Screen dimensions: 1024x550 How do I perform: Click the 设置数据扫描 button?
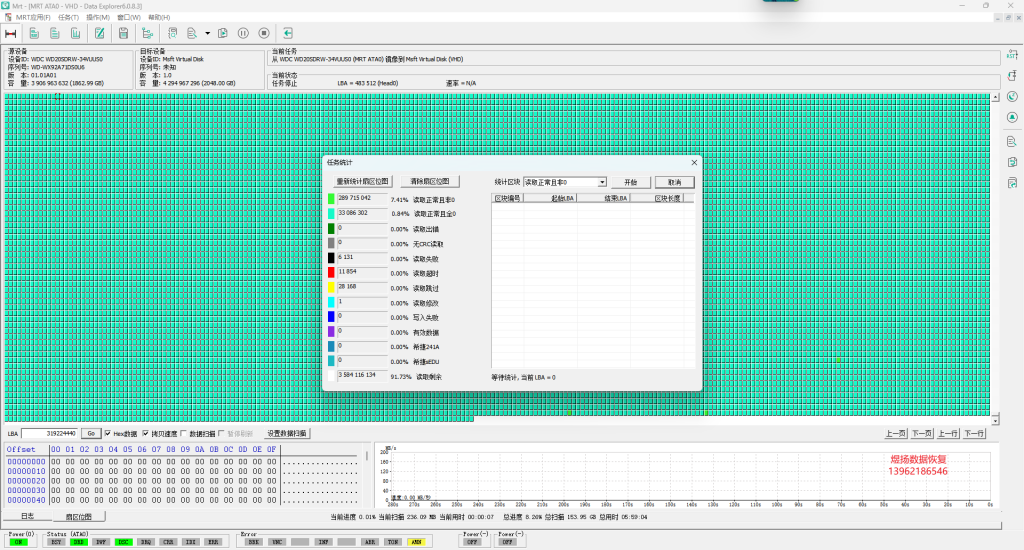coord(287,433)
